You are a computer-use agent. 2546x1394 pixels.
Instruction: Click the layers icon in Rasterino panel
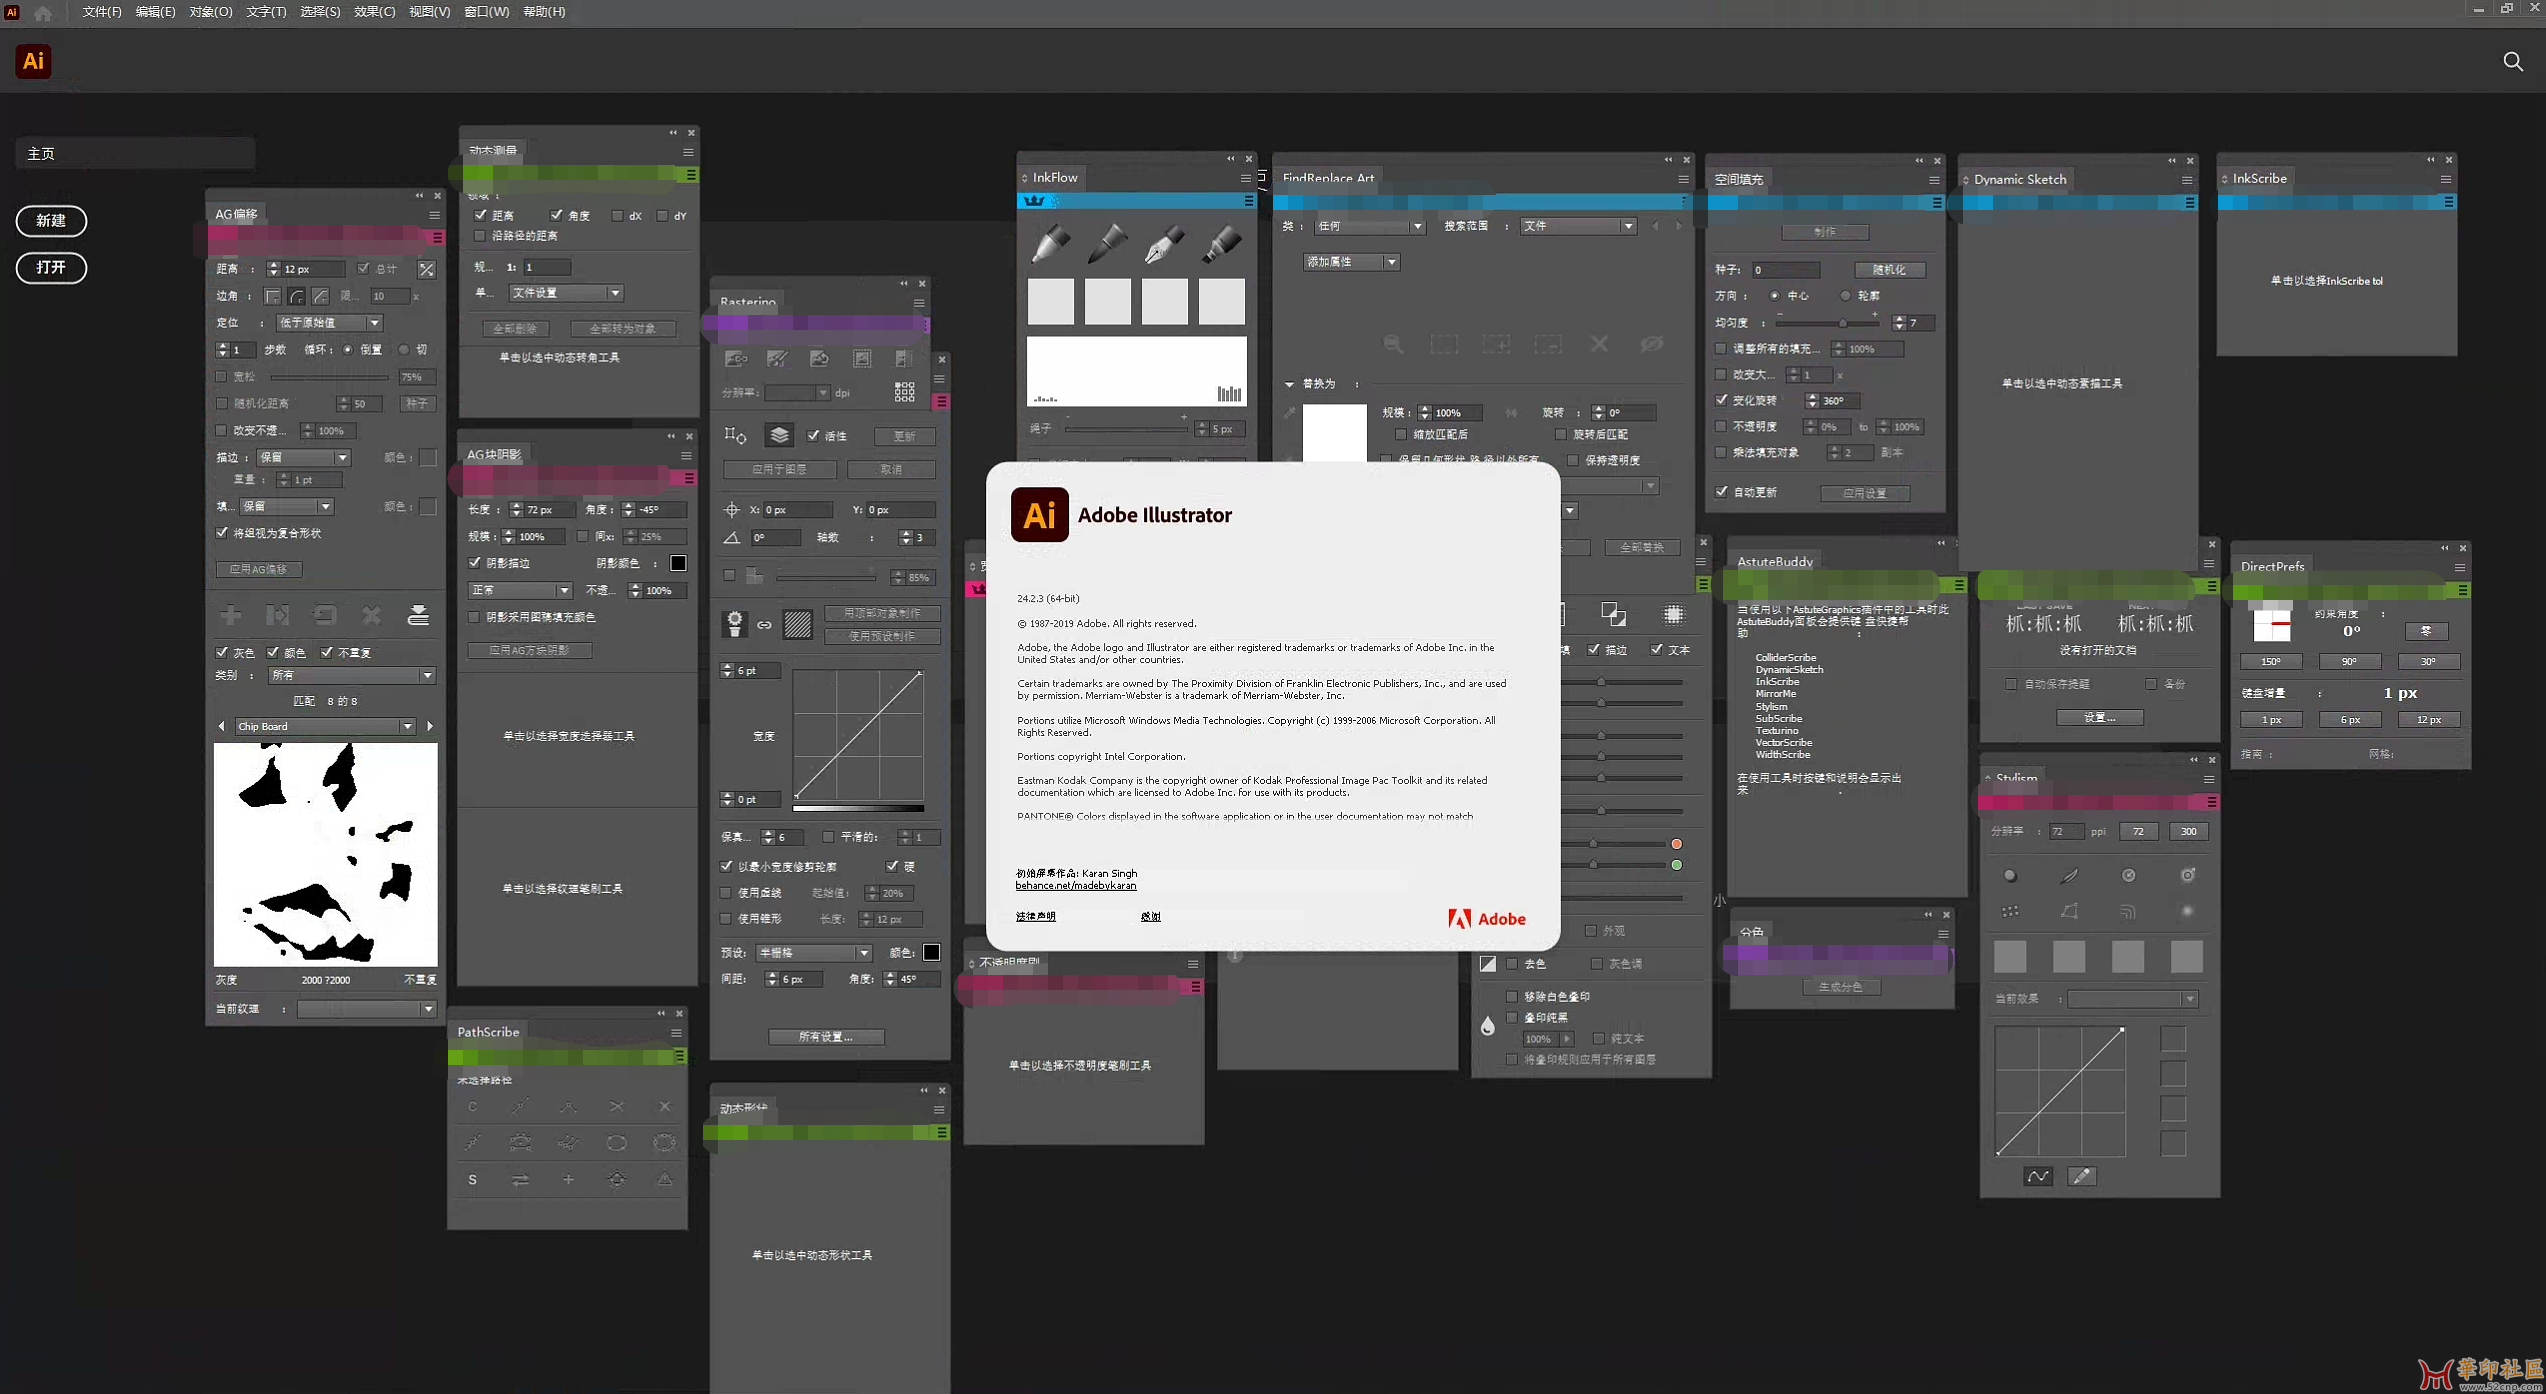pos(779,435)
